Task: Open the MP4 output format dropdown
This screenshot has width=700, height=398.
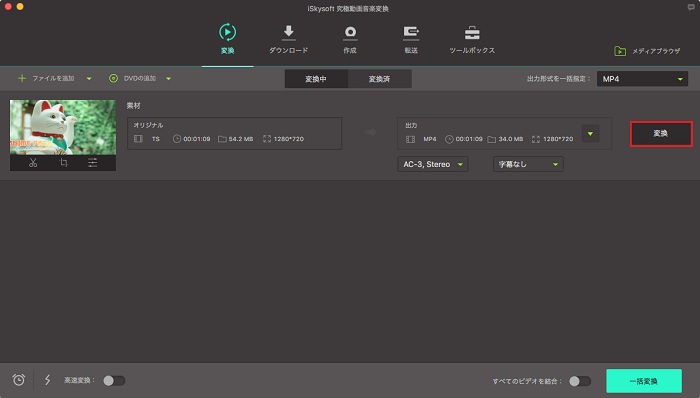Action: pos(642,79)
